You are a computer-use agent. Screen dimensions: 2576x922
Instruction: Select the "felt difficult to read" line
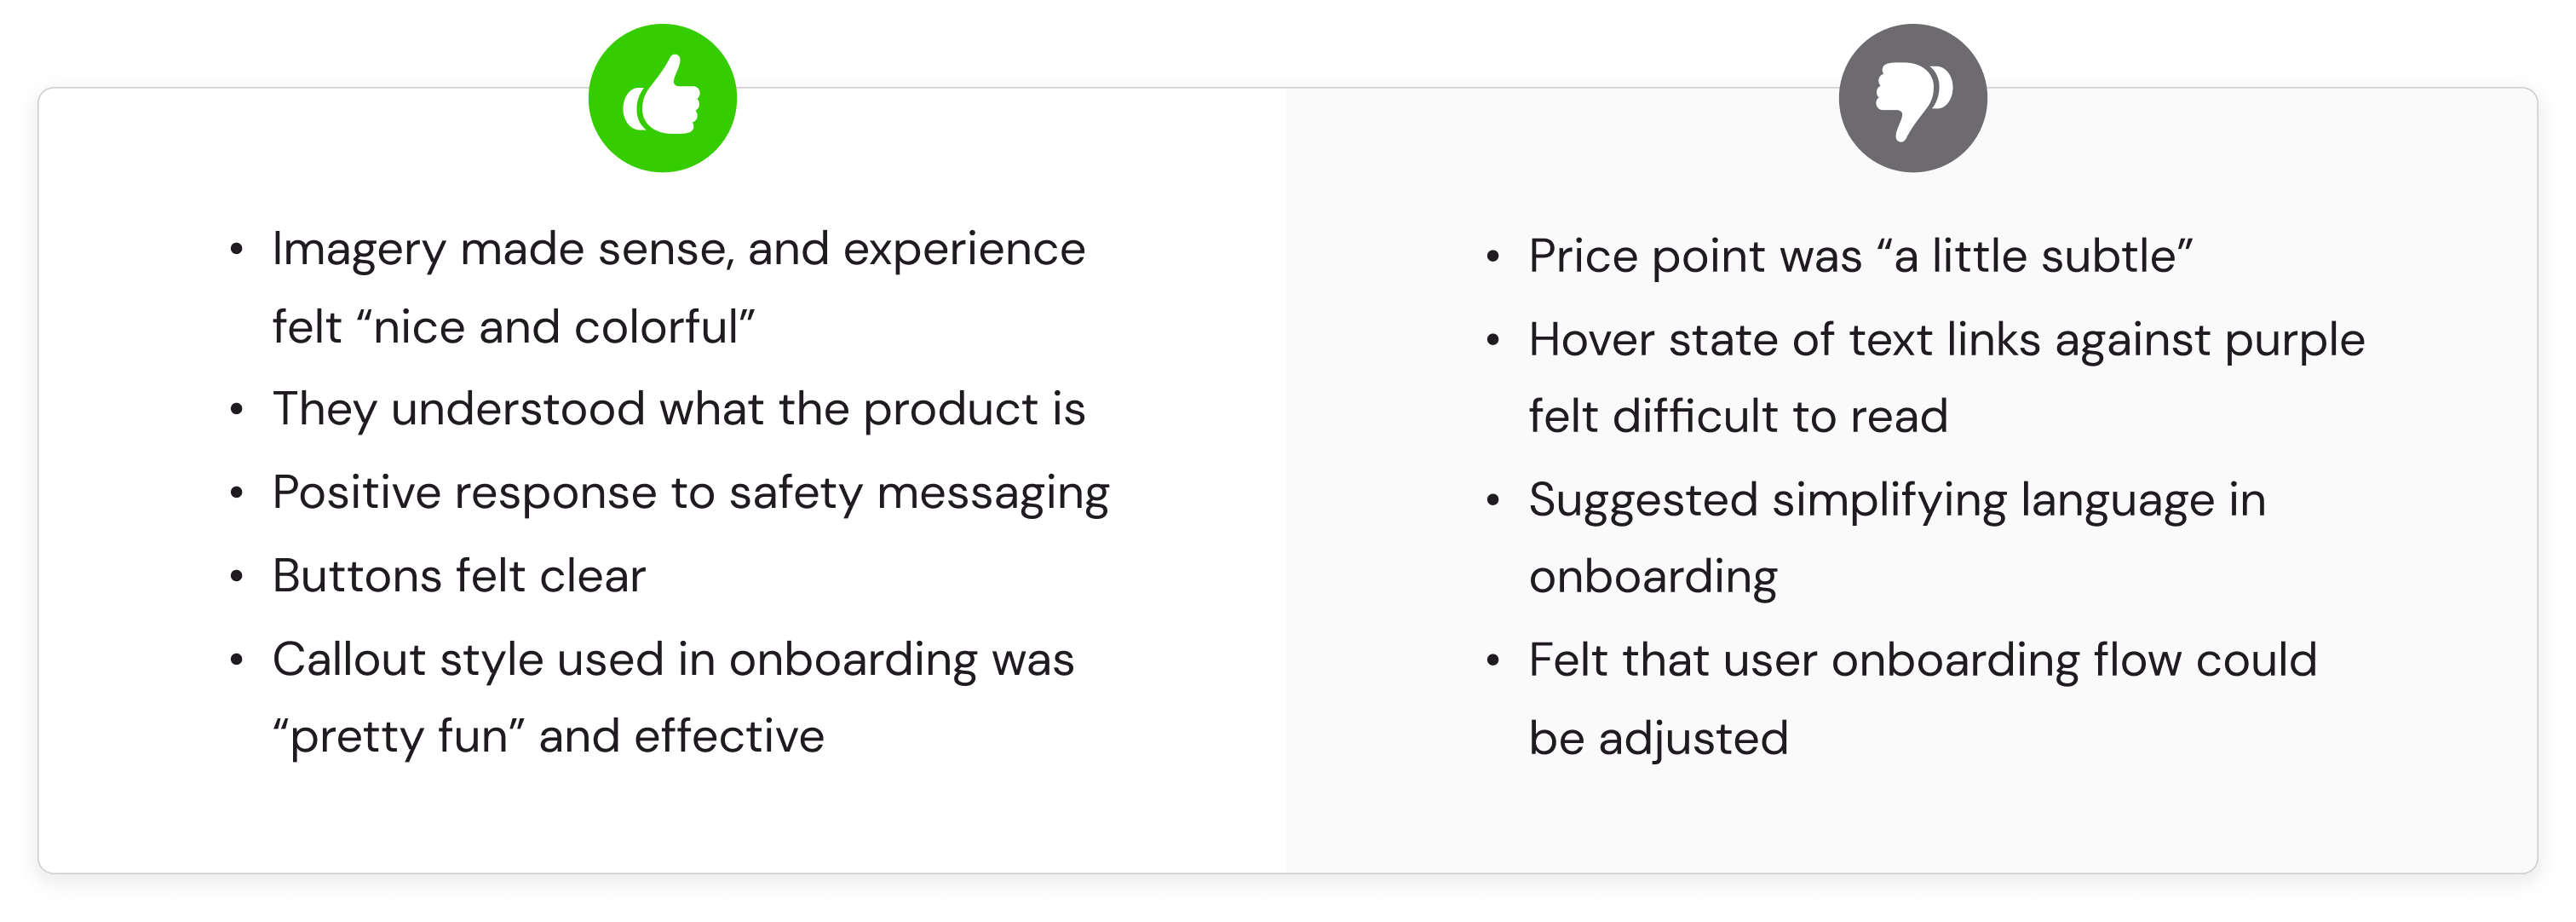click(x=1738, y=417)
